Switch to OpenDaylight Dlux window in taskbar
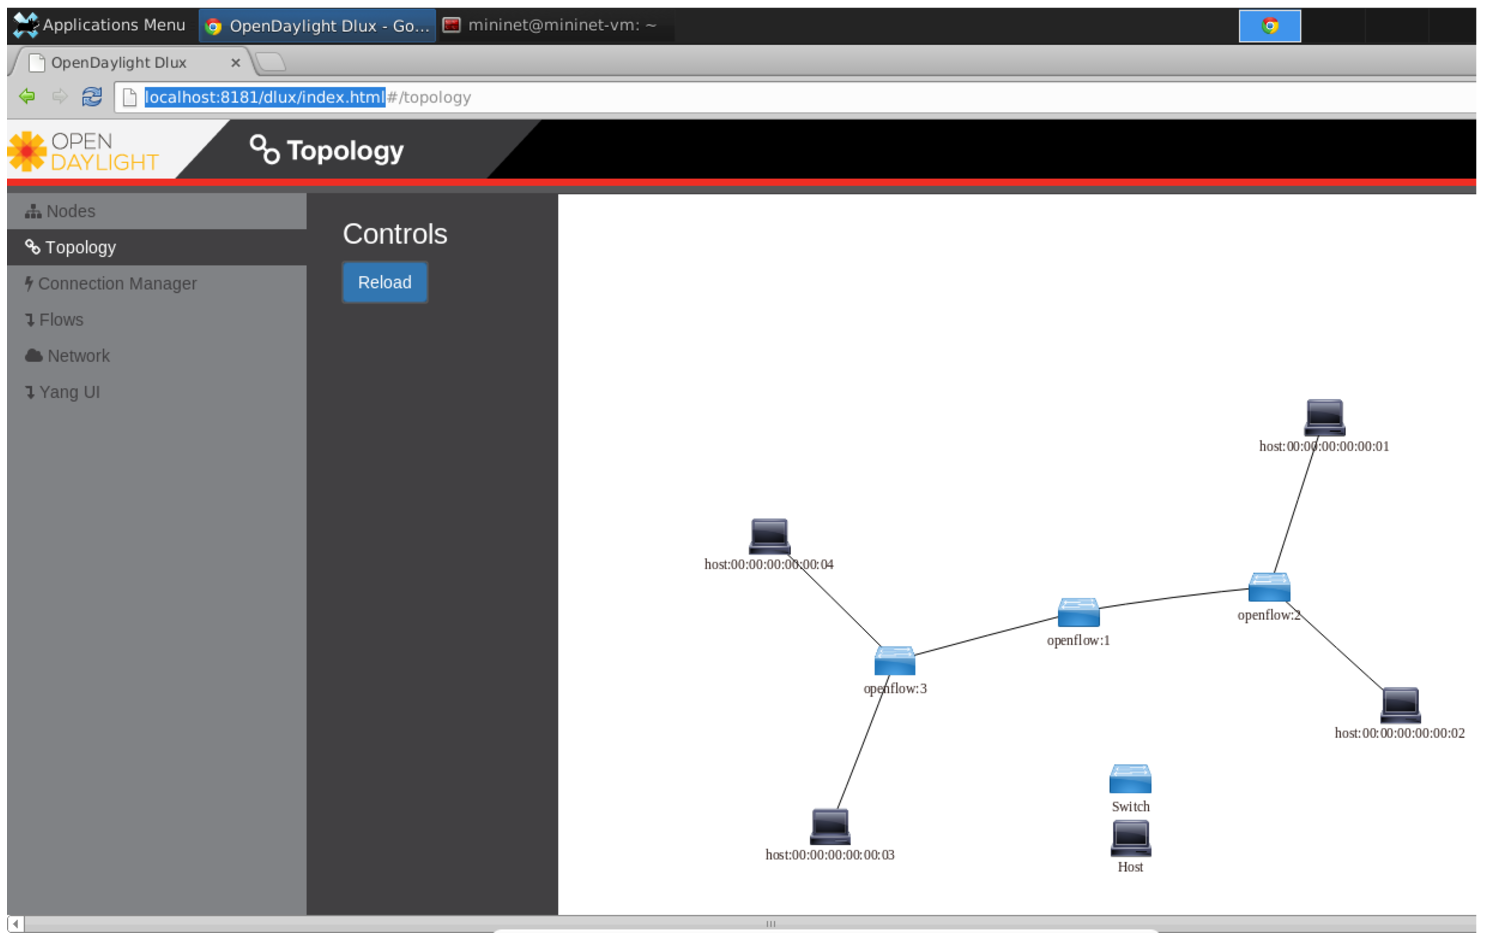The width and height of the screenshot is (1492, 944). (x=317, y=26)
